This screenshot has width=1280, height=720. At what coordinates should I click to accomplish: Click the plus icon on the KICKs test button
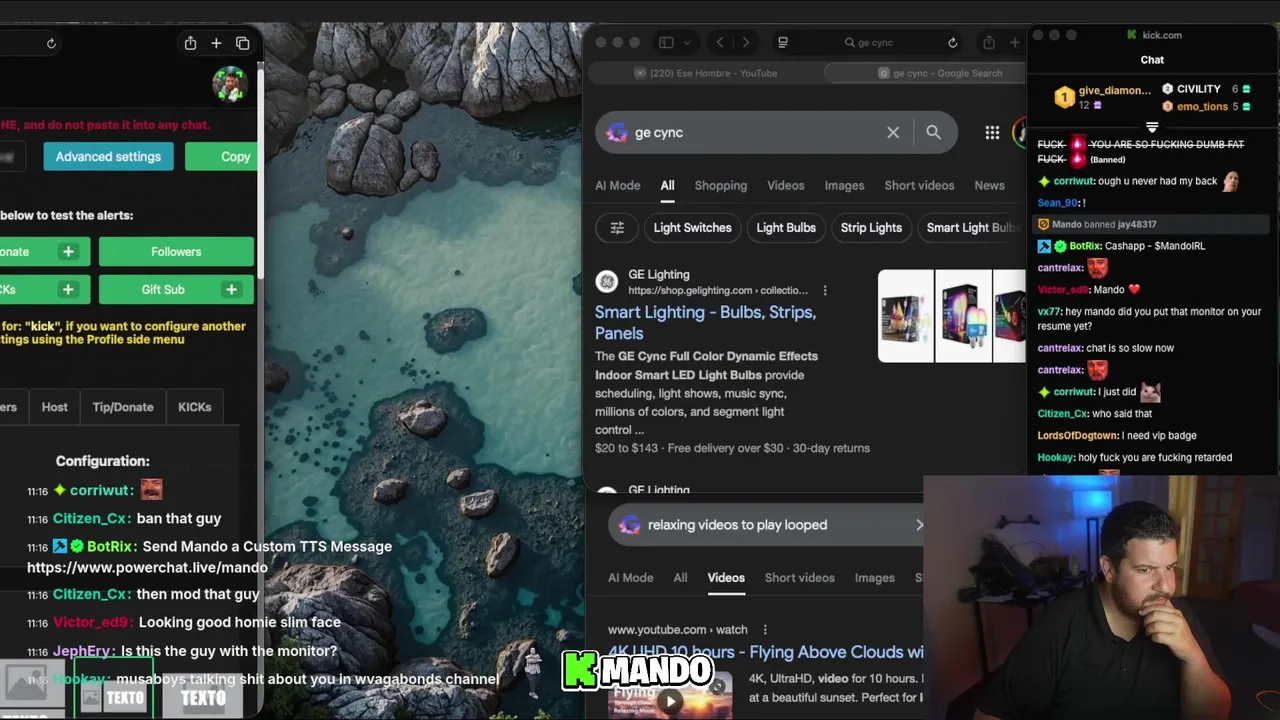pyautogui.click(x=68, y=290)
